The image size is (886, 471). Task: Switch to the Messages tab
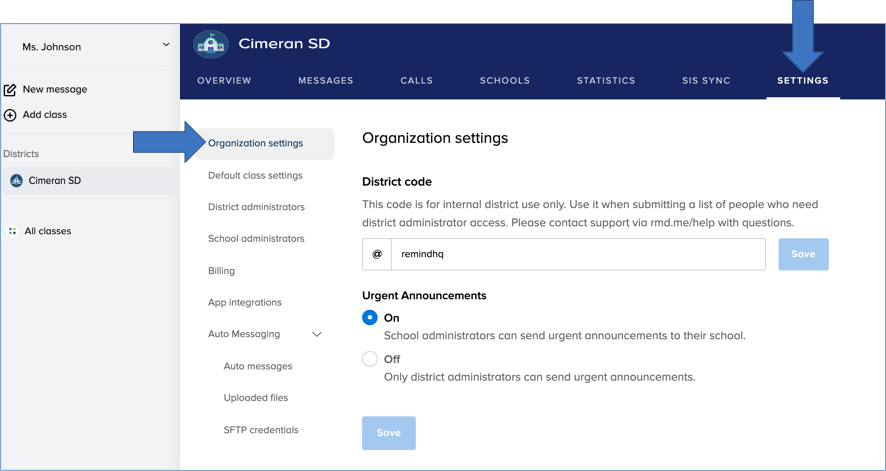pos(325,80)
